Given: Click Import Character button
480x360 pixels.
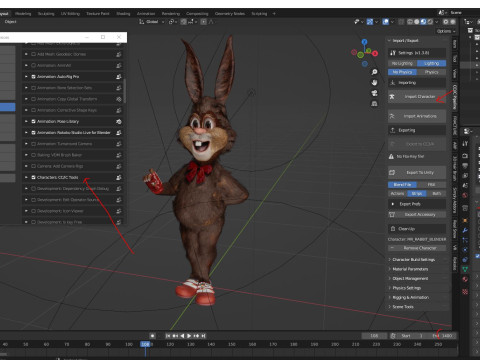Looking at the screenshot, I should coord(417,96).
